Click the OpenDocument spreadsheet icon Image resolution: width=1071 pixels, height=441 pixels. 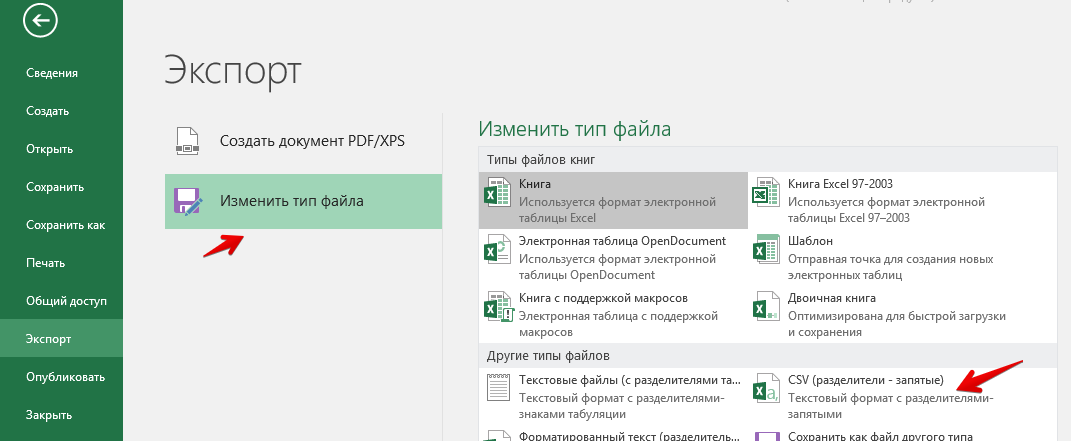497,250
